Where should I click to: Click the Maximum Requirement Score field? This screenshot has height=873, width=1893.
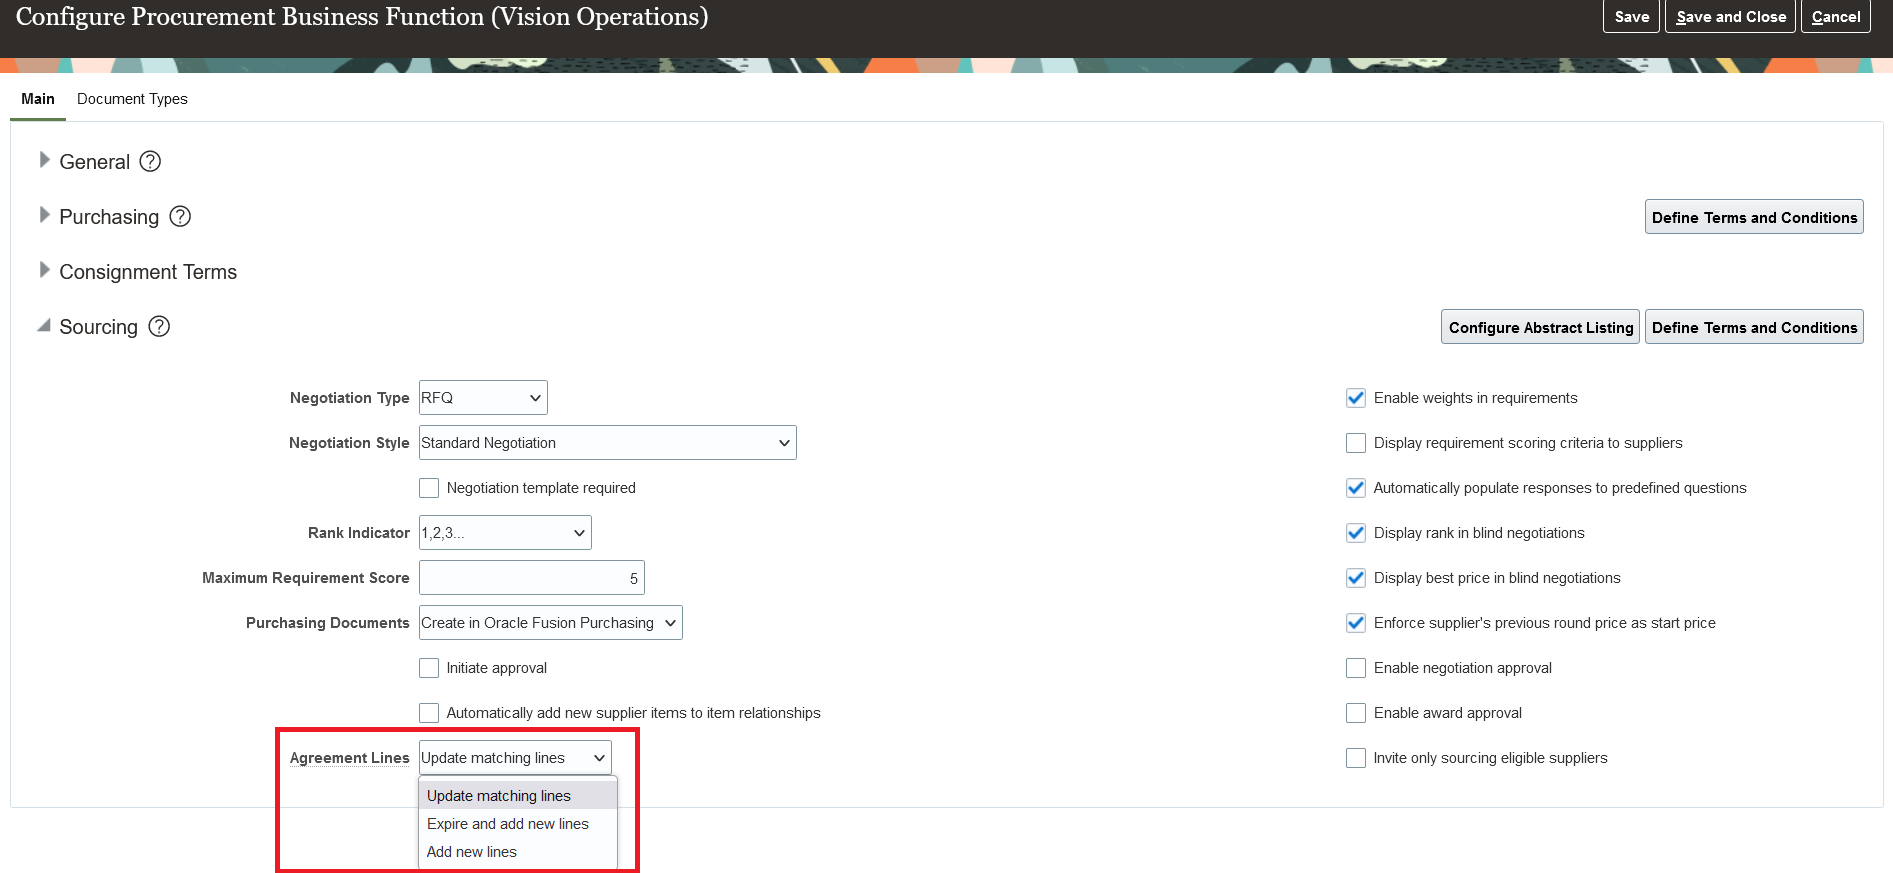pyautogui.click(x=532, y=577)
